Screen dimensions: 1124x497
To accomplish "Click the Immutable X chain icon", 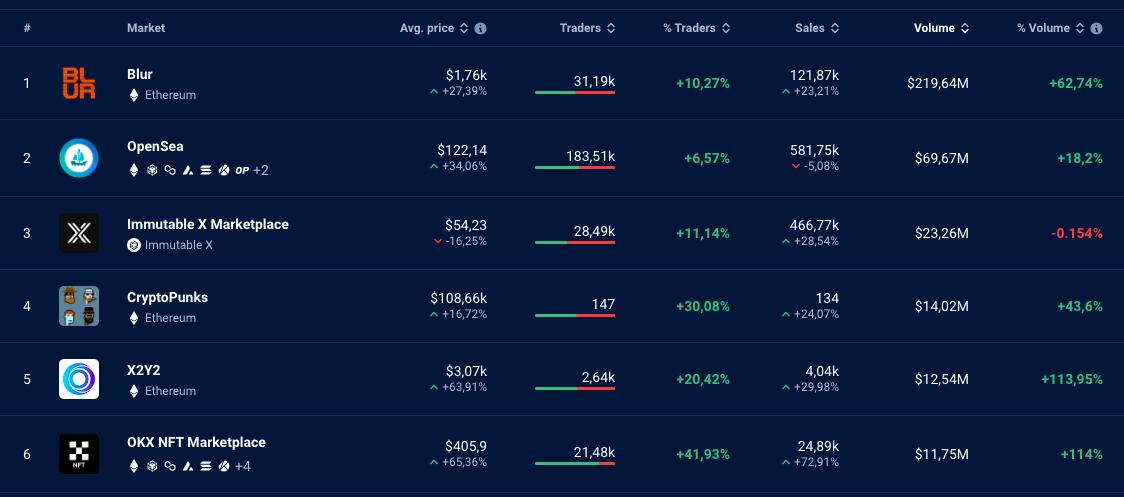I will (x=134, y=245).
